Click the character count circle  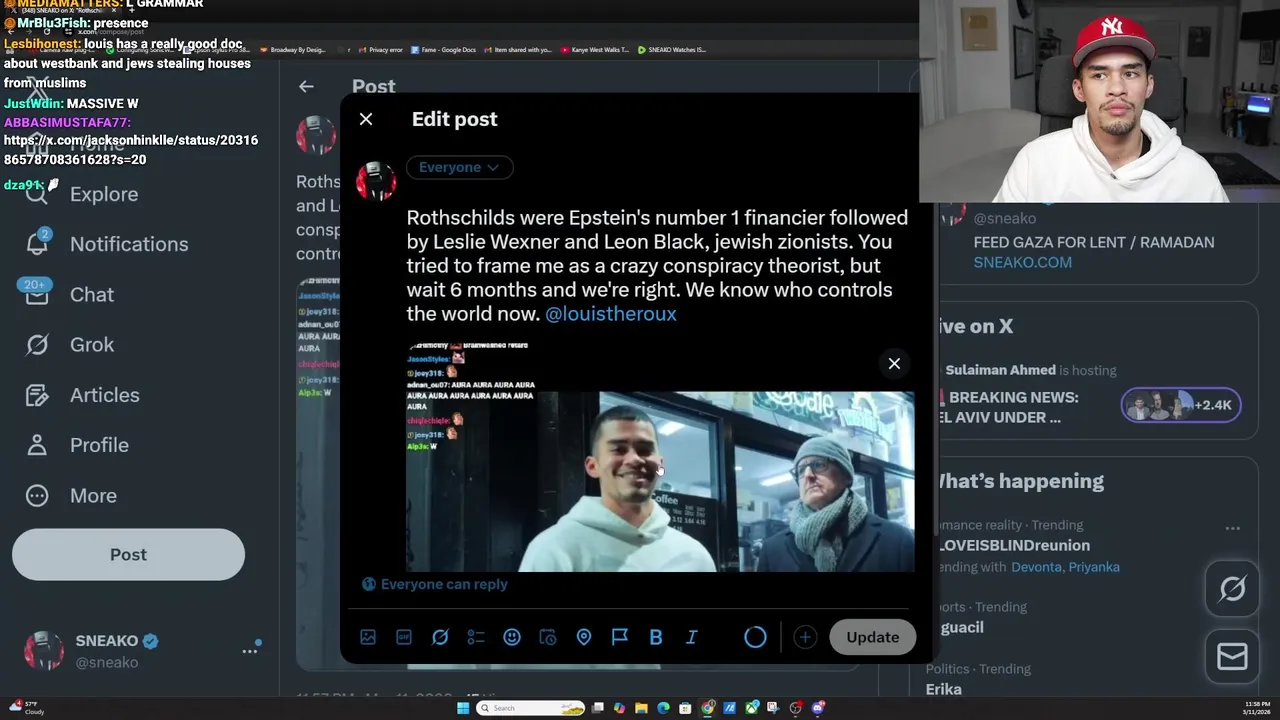755,637
